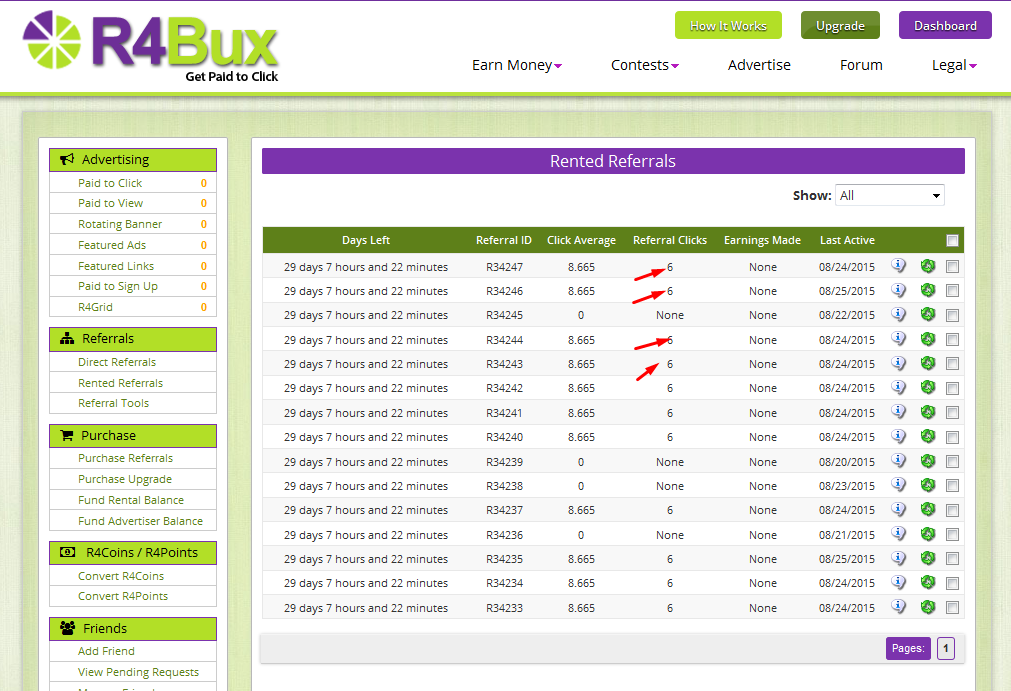1011x691 pixels.
Task: Open the Purchase Referrals sidebar link
Action: pos(126,458)
